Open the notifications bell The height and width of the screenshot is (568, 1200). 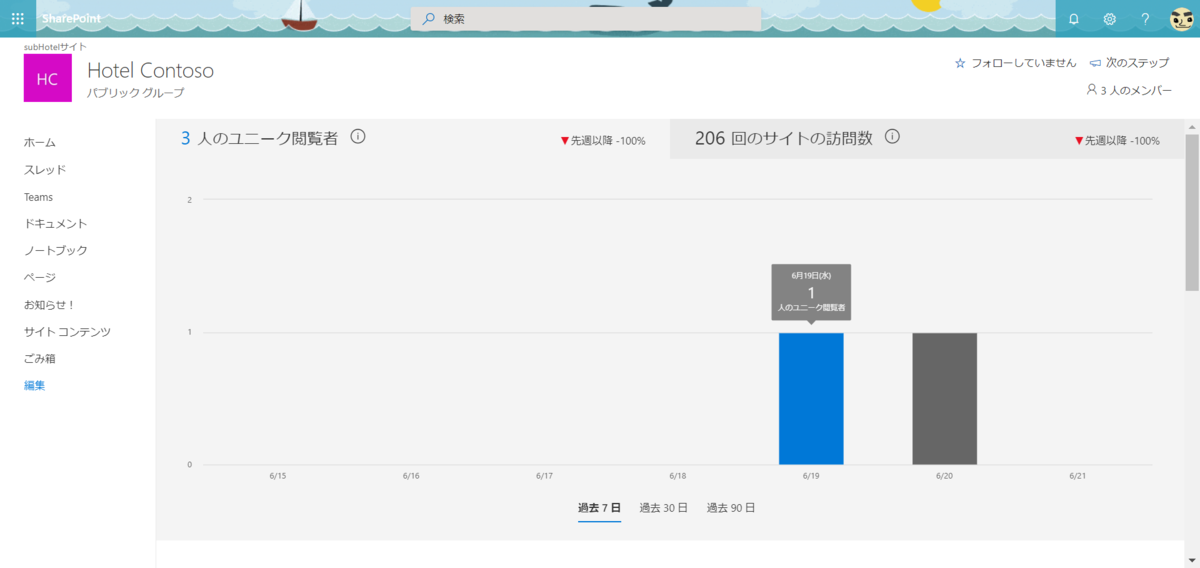1074,19
